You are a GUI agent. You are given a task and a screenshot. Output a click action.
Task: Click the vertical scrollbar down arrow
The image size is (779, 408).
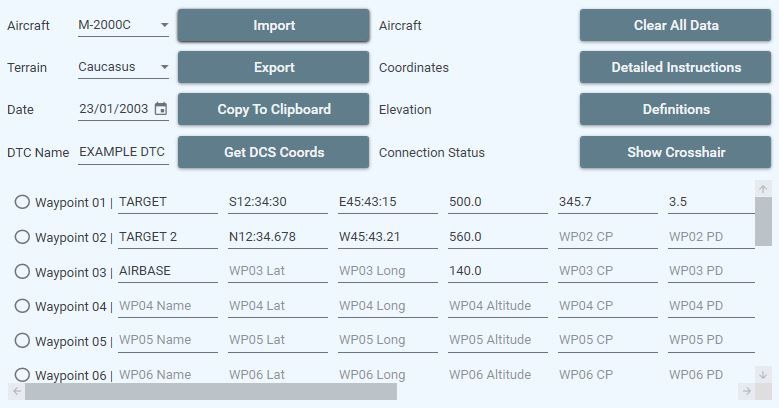(x=763, y=375)
